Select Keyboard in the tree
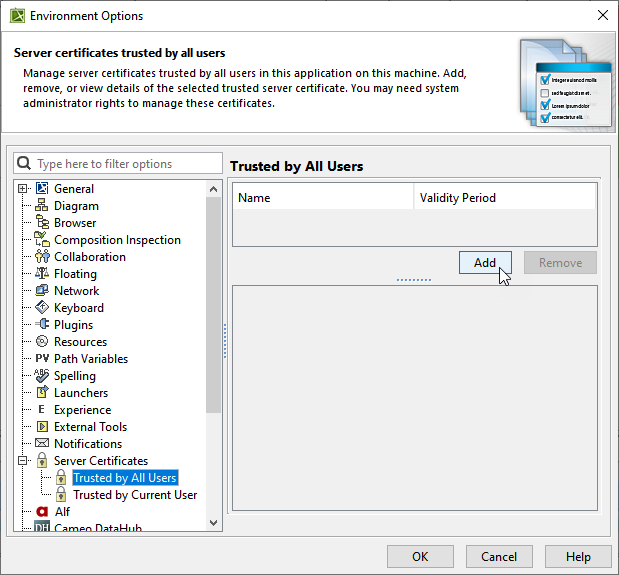The width and height of the screenshot is (619, 575). click(x=79, y=307)
